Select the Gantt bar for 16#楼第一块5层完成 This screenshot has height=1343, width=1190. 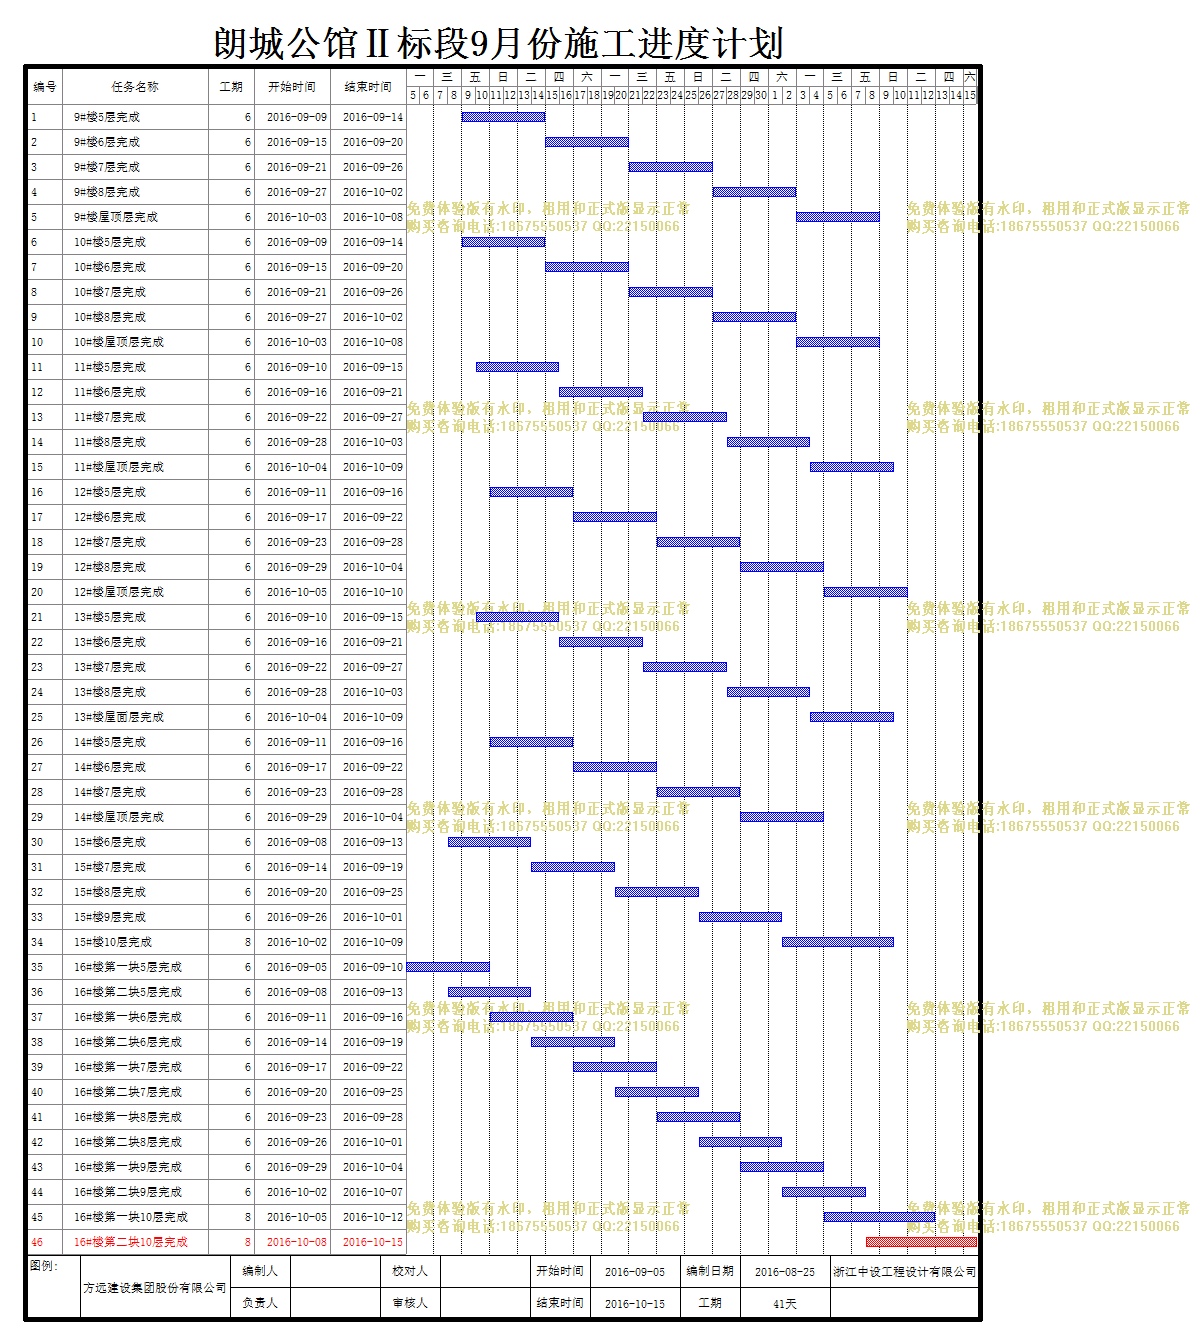click(x=448, y=967)
